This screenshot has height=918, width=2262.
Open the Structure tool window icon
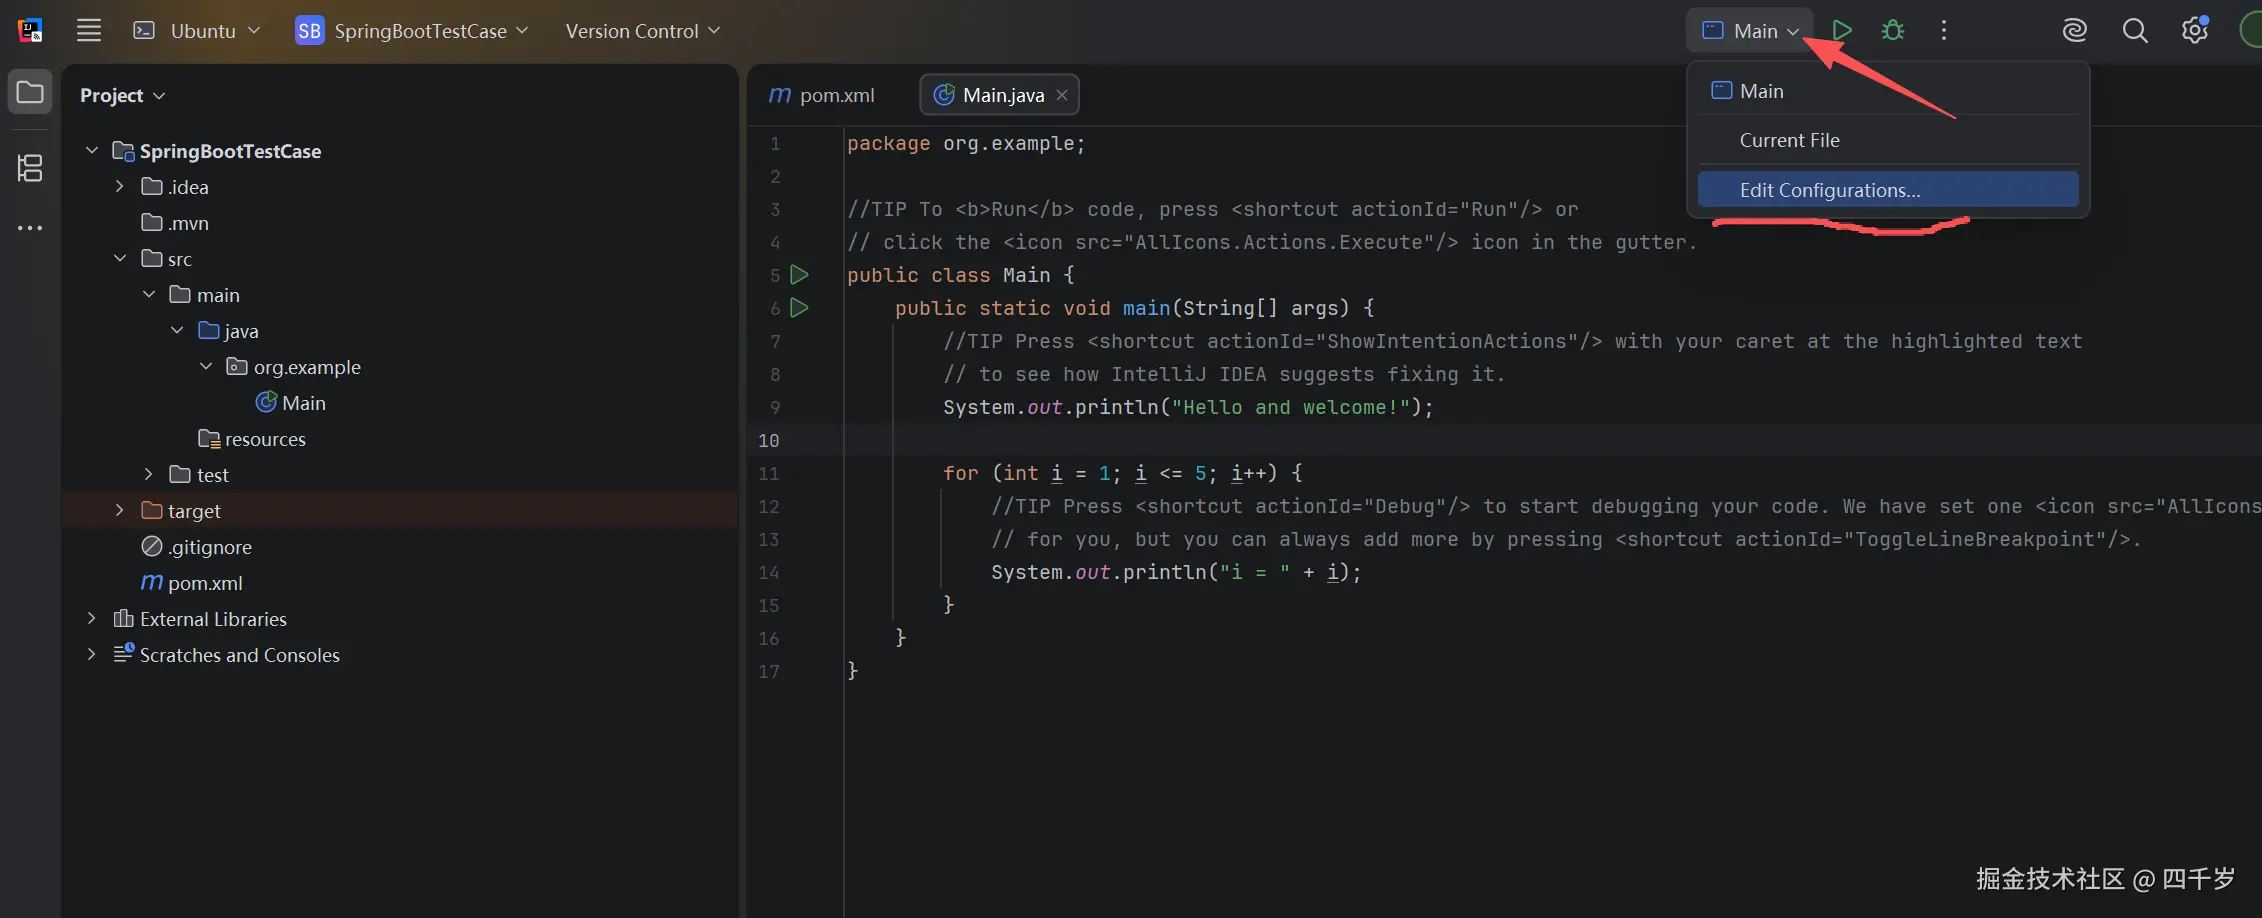click(x=30, y=168)
